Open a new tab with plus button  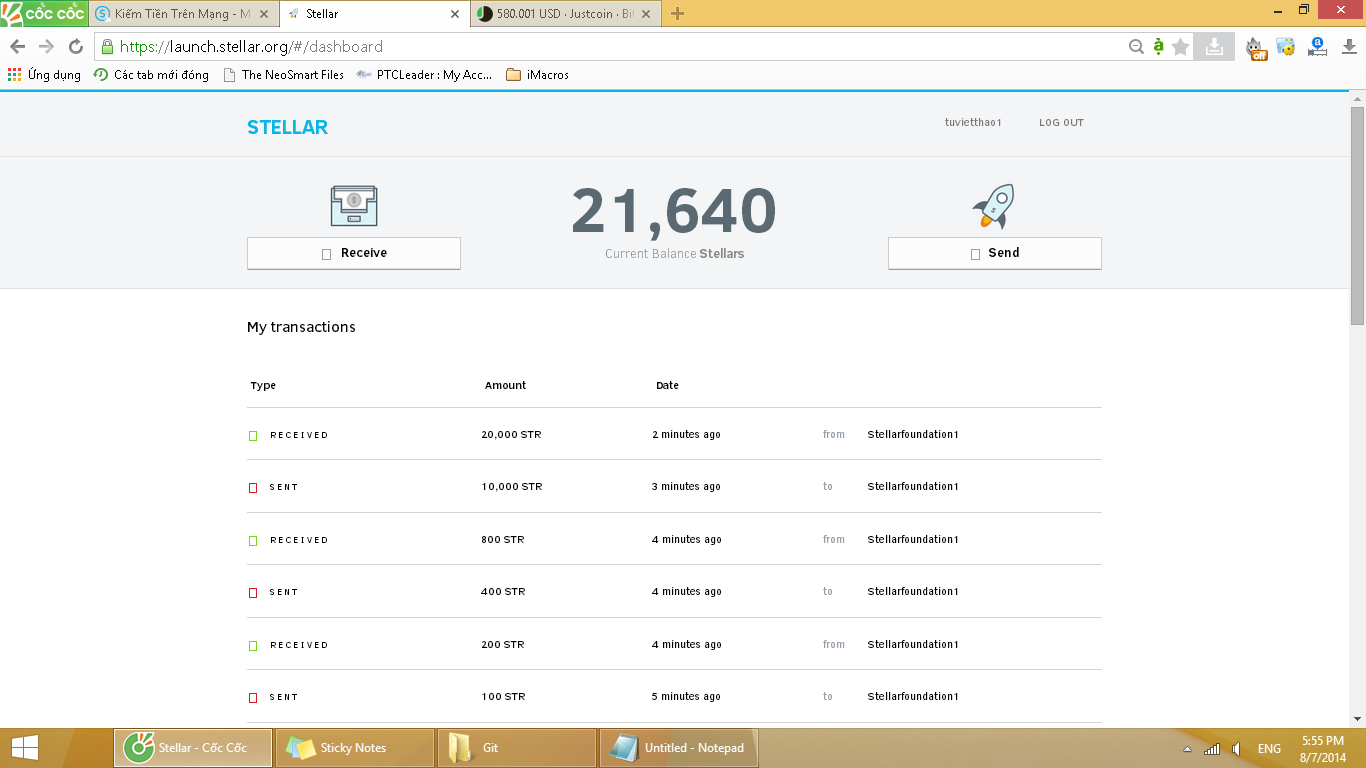point(677,14)
